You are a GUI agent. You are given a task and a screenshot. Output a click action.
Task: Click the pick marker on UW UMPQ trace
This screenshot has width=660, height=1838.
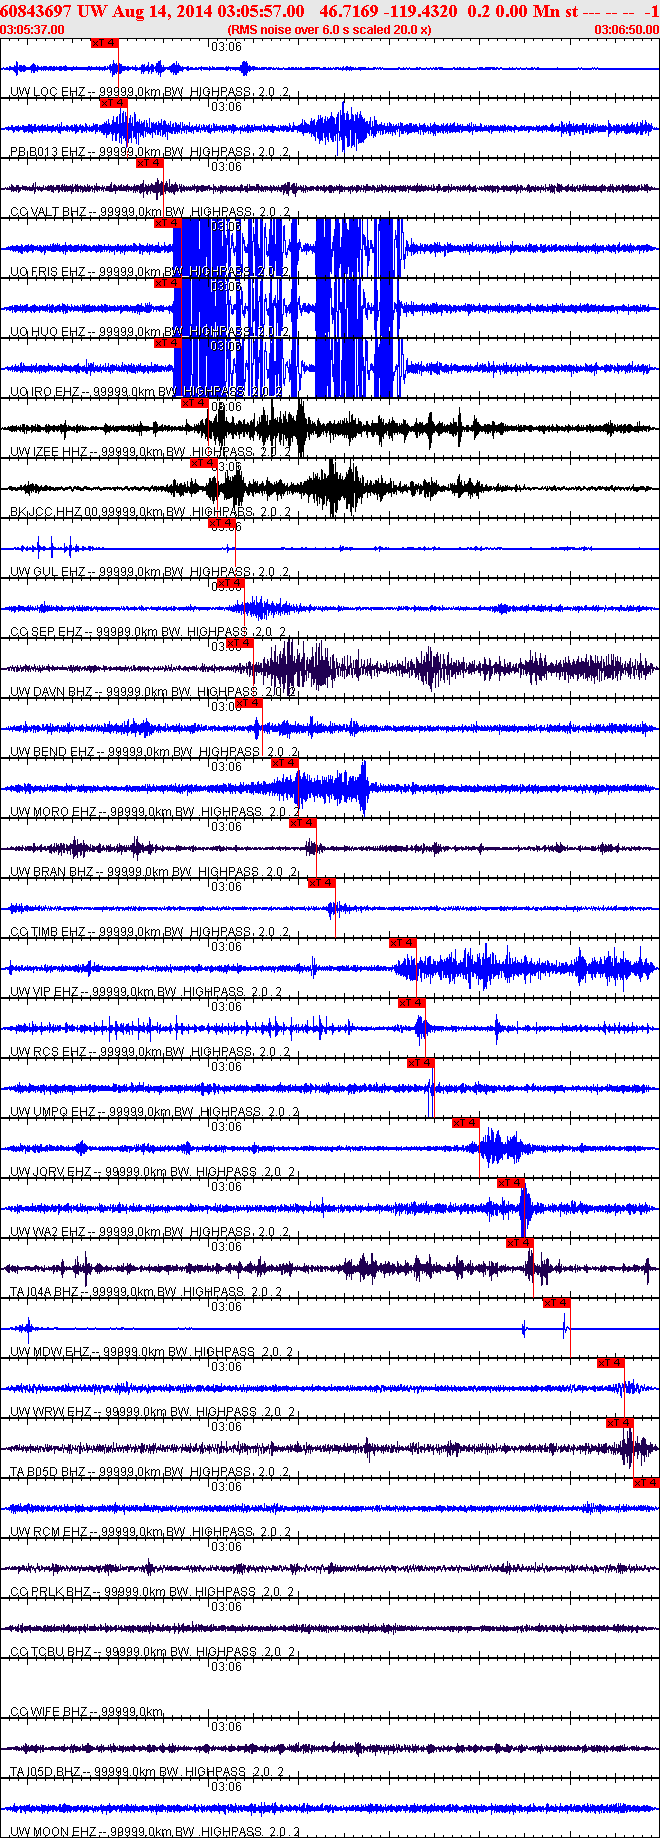(420, 1063)
